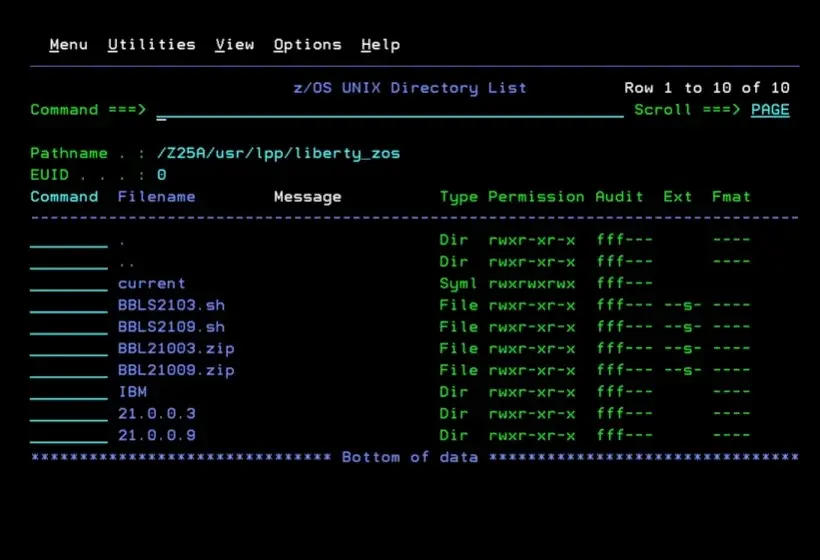This screenshot has width=820, height=560.
Task: Click the Ext column header
Action: [x=677, y=197]
